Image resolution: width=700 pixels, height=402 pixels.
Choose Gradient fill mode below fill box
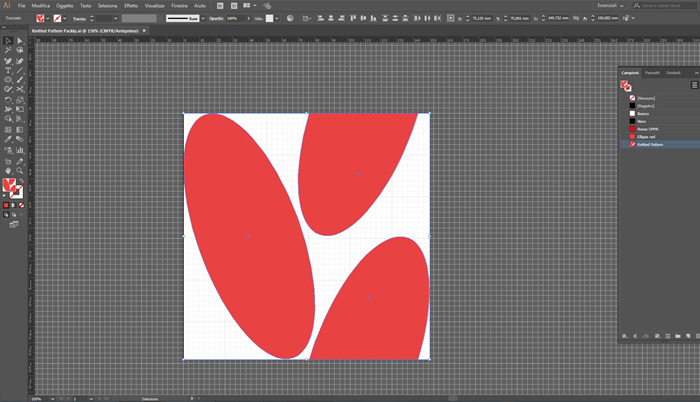(x=13, y=205)
